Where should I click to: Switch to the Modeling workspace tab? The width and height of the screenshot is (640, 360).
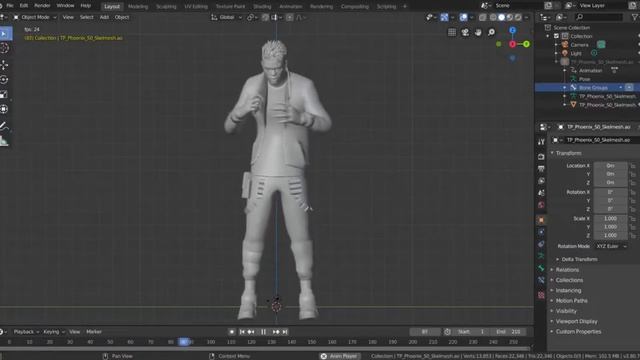[x=138, y=7]
